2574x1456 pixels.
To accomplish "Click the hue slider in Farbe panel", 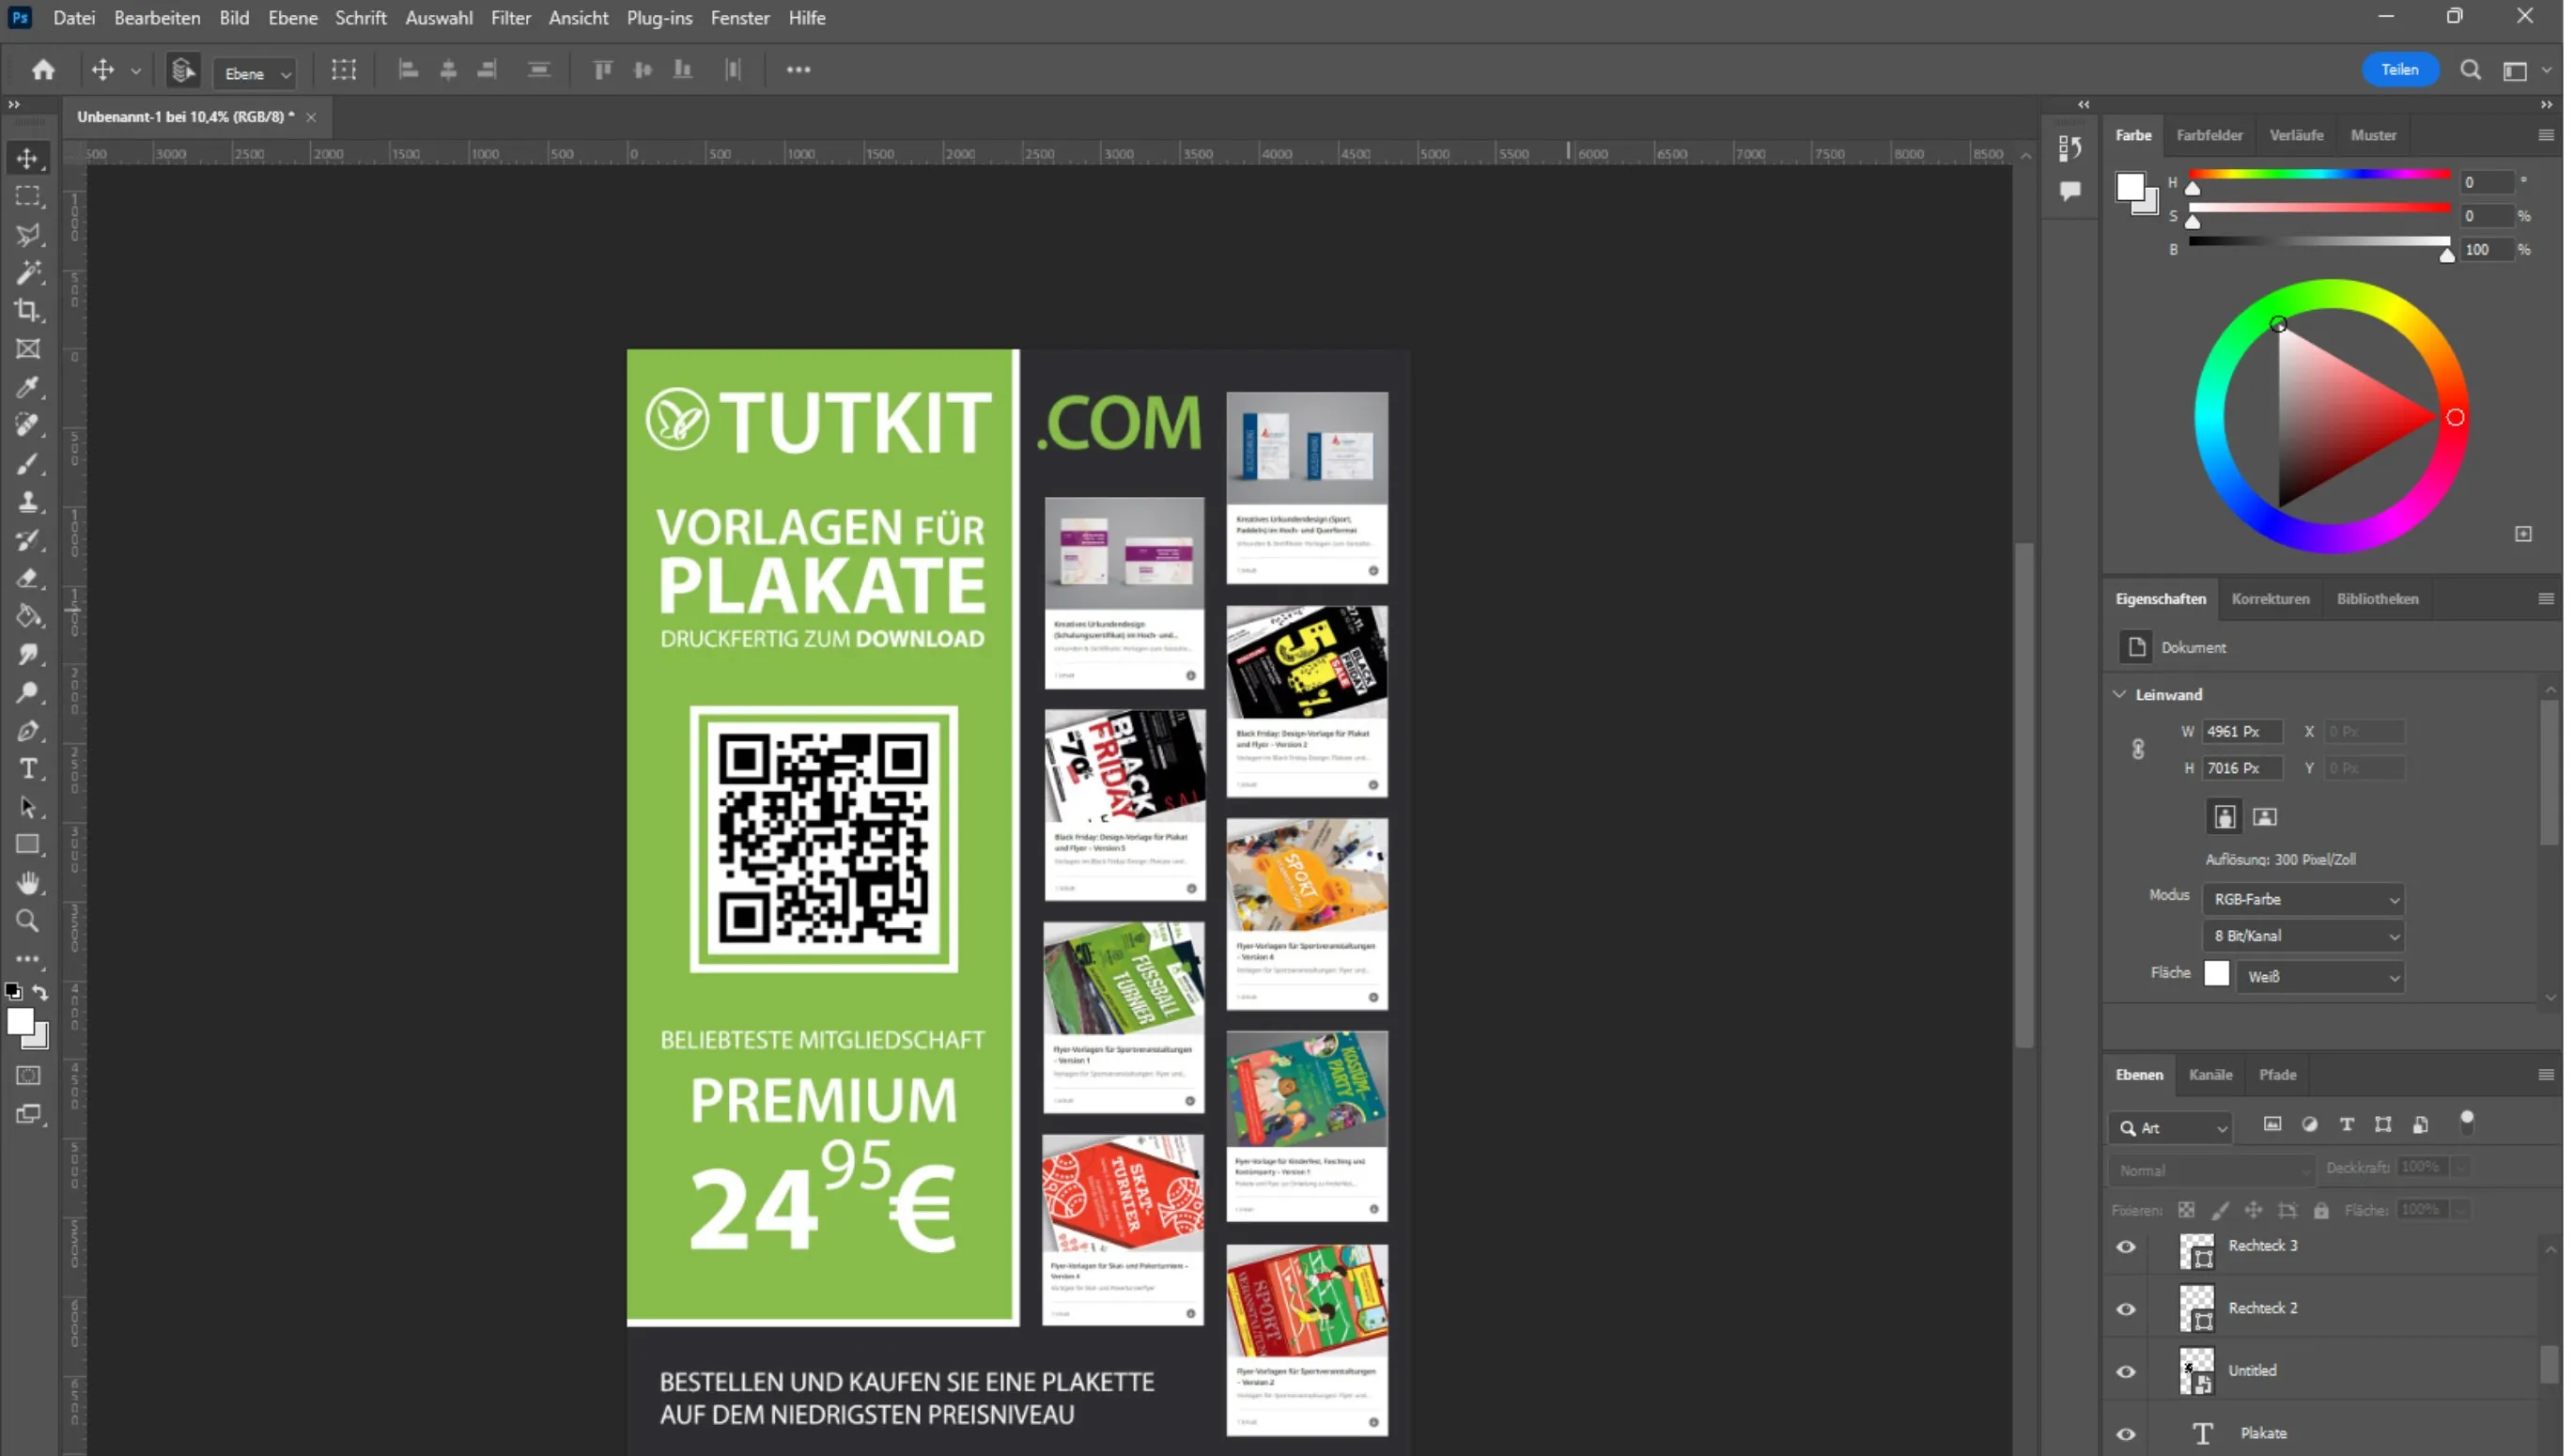I will 2319,175.
